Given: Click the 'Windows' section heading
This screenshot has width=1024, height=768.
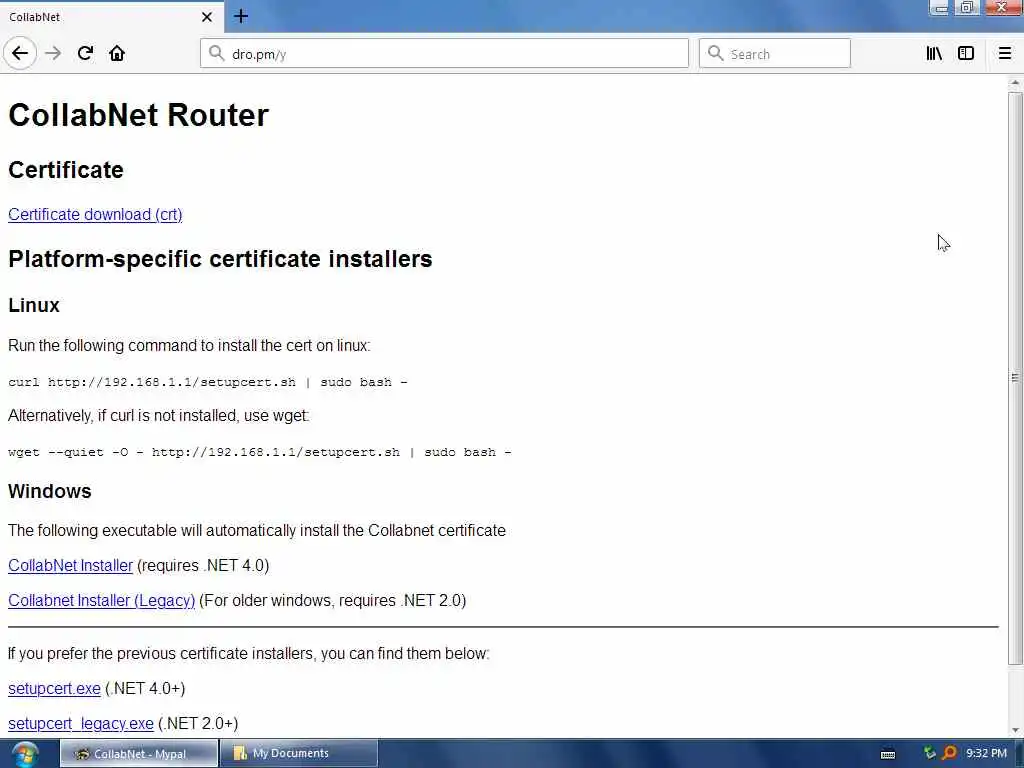Looking at the screenshot, I should (50, 492).
